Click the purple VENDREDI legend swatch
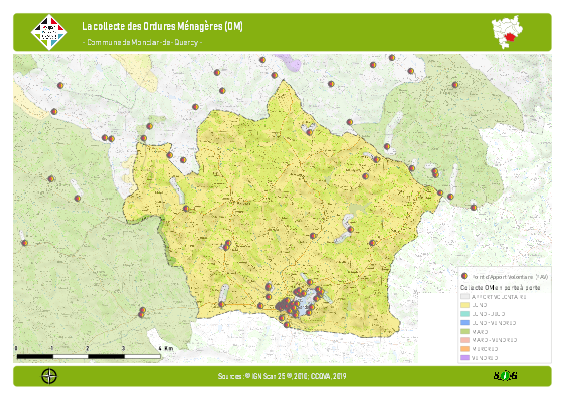The width and height of the screenshot is (565, 400). [465, 358]
